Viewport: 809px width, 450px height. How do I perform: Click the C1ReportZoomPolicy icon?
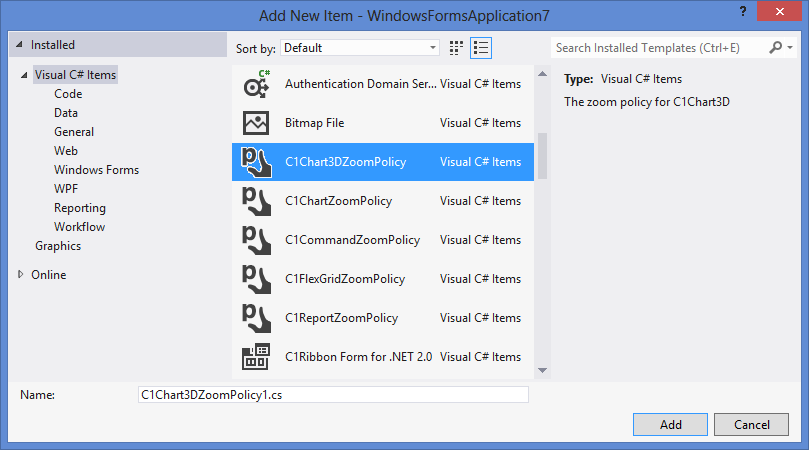click(x=257, y=318)
